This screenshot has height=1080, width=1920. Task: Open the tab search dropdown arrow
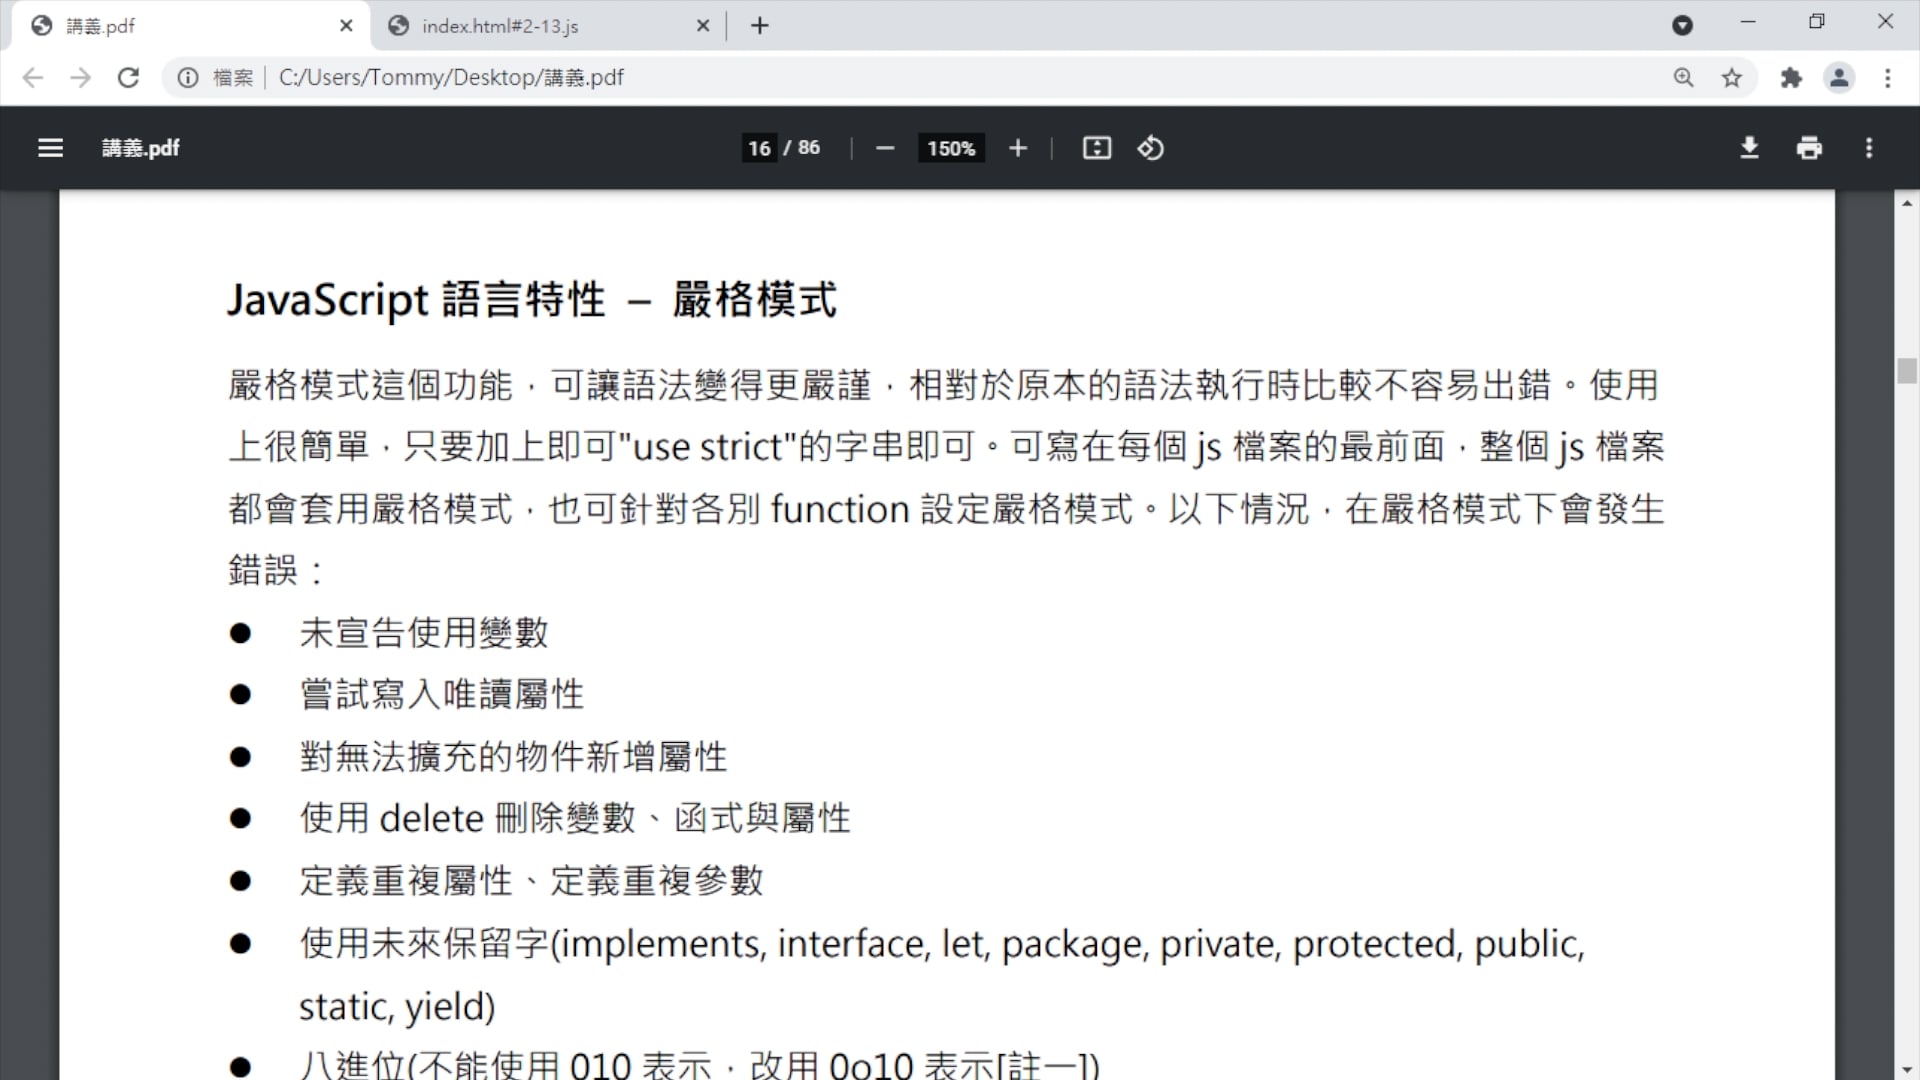click(1682, 25)
